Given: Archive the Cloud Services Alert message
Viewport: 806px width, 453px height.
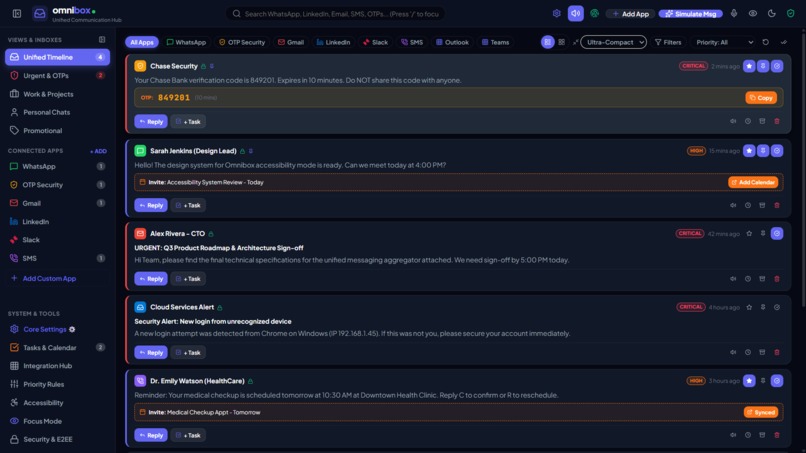Looking at the screenshot, I should tap(762, 352).
